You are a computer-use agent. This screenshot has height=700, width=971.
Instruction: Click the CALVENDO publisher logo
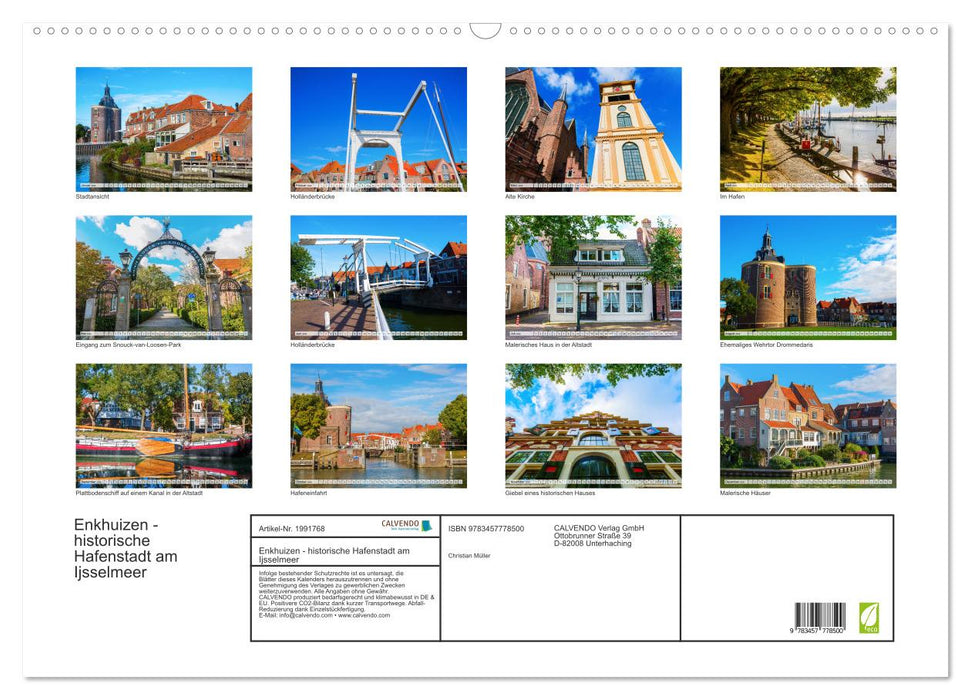pos(402,524)
